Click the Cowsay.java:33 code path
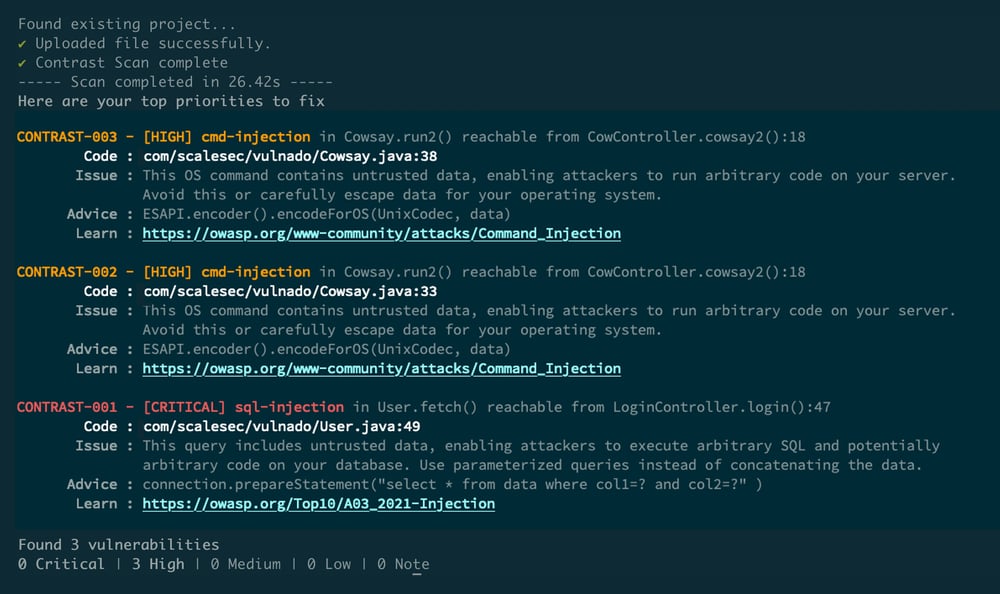The height and width of the screenshot is (594, 1000). click(290, 291)
